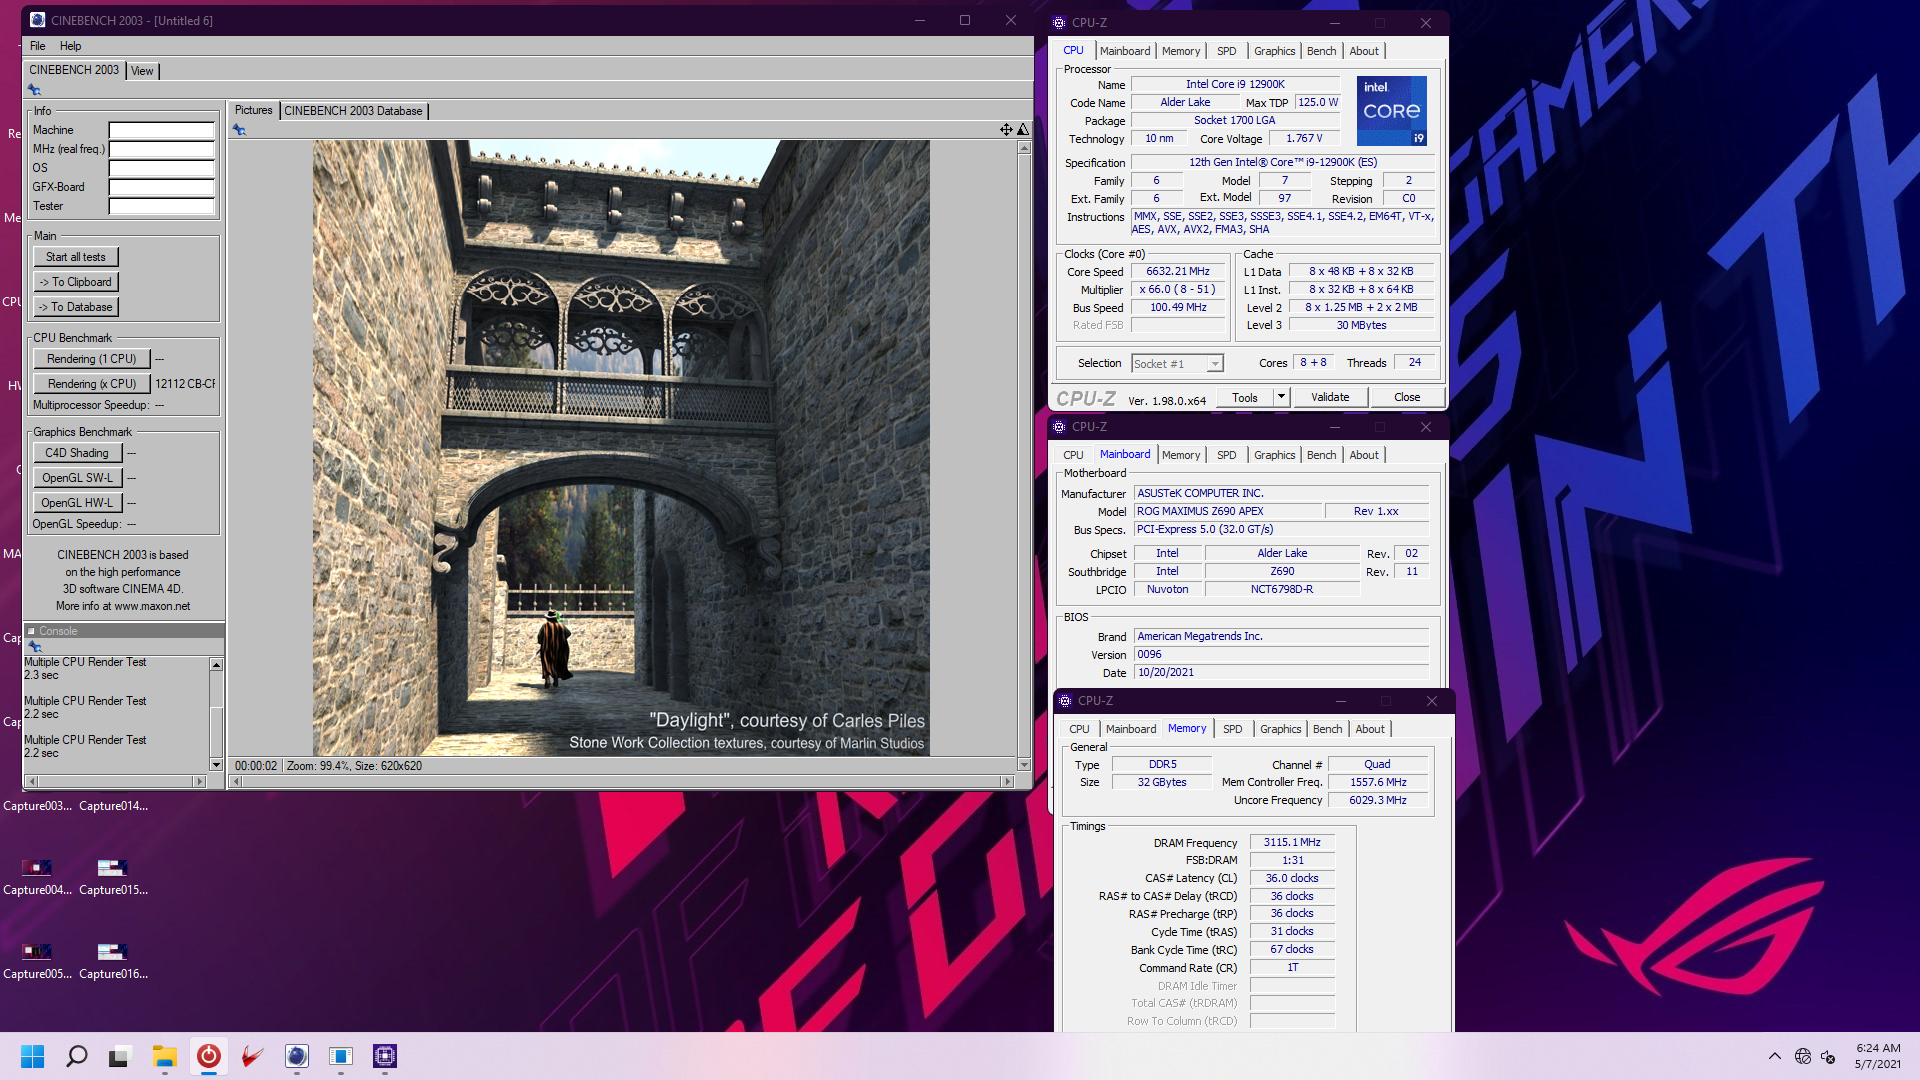Open the Help menu in CINEBENCH
The image size is (1920, 1080).
click(70, 46)
